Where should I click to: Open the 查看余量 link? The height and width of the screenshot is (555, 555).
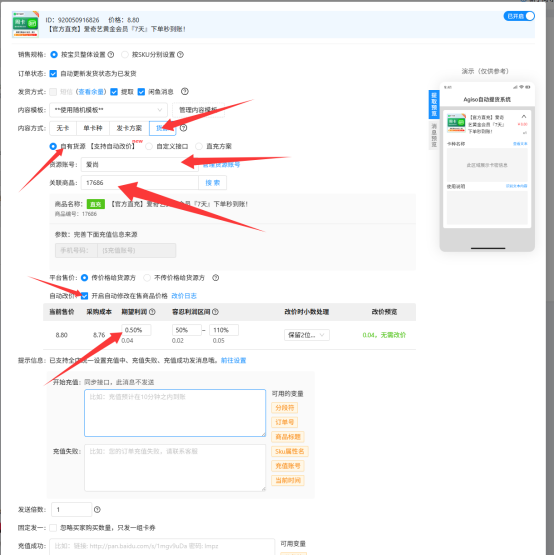91,92
